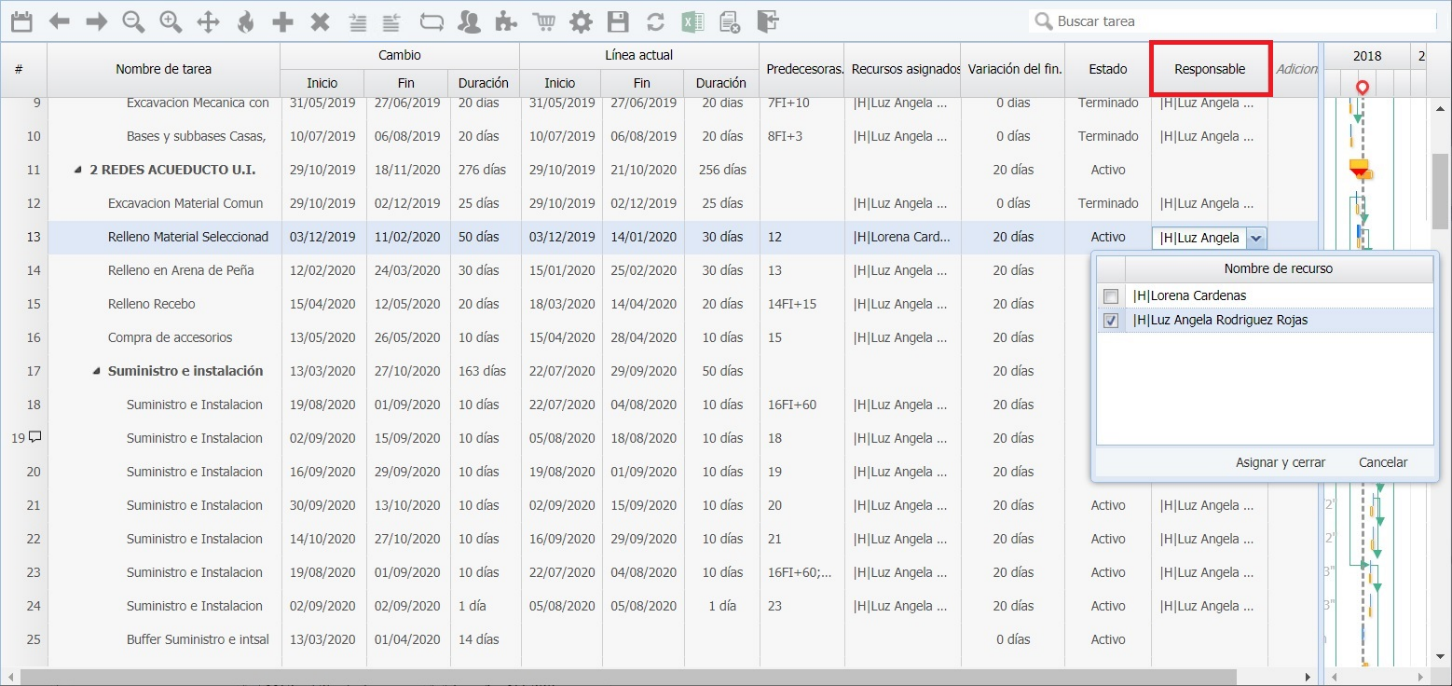
Task: Click the Nombre de tarea column header
Action: tap(164, 69)
